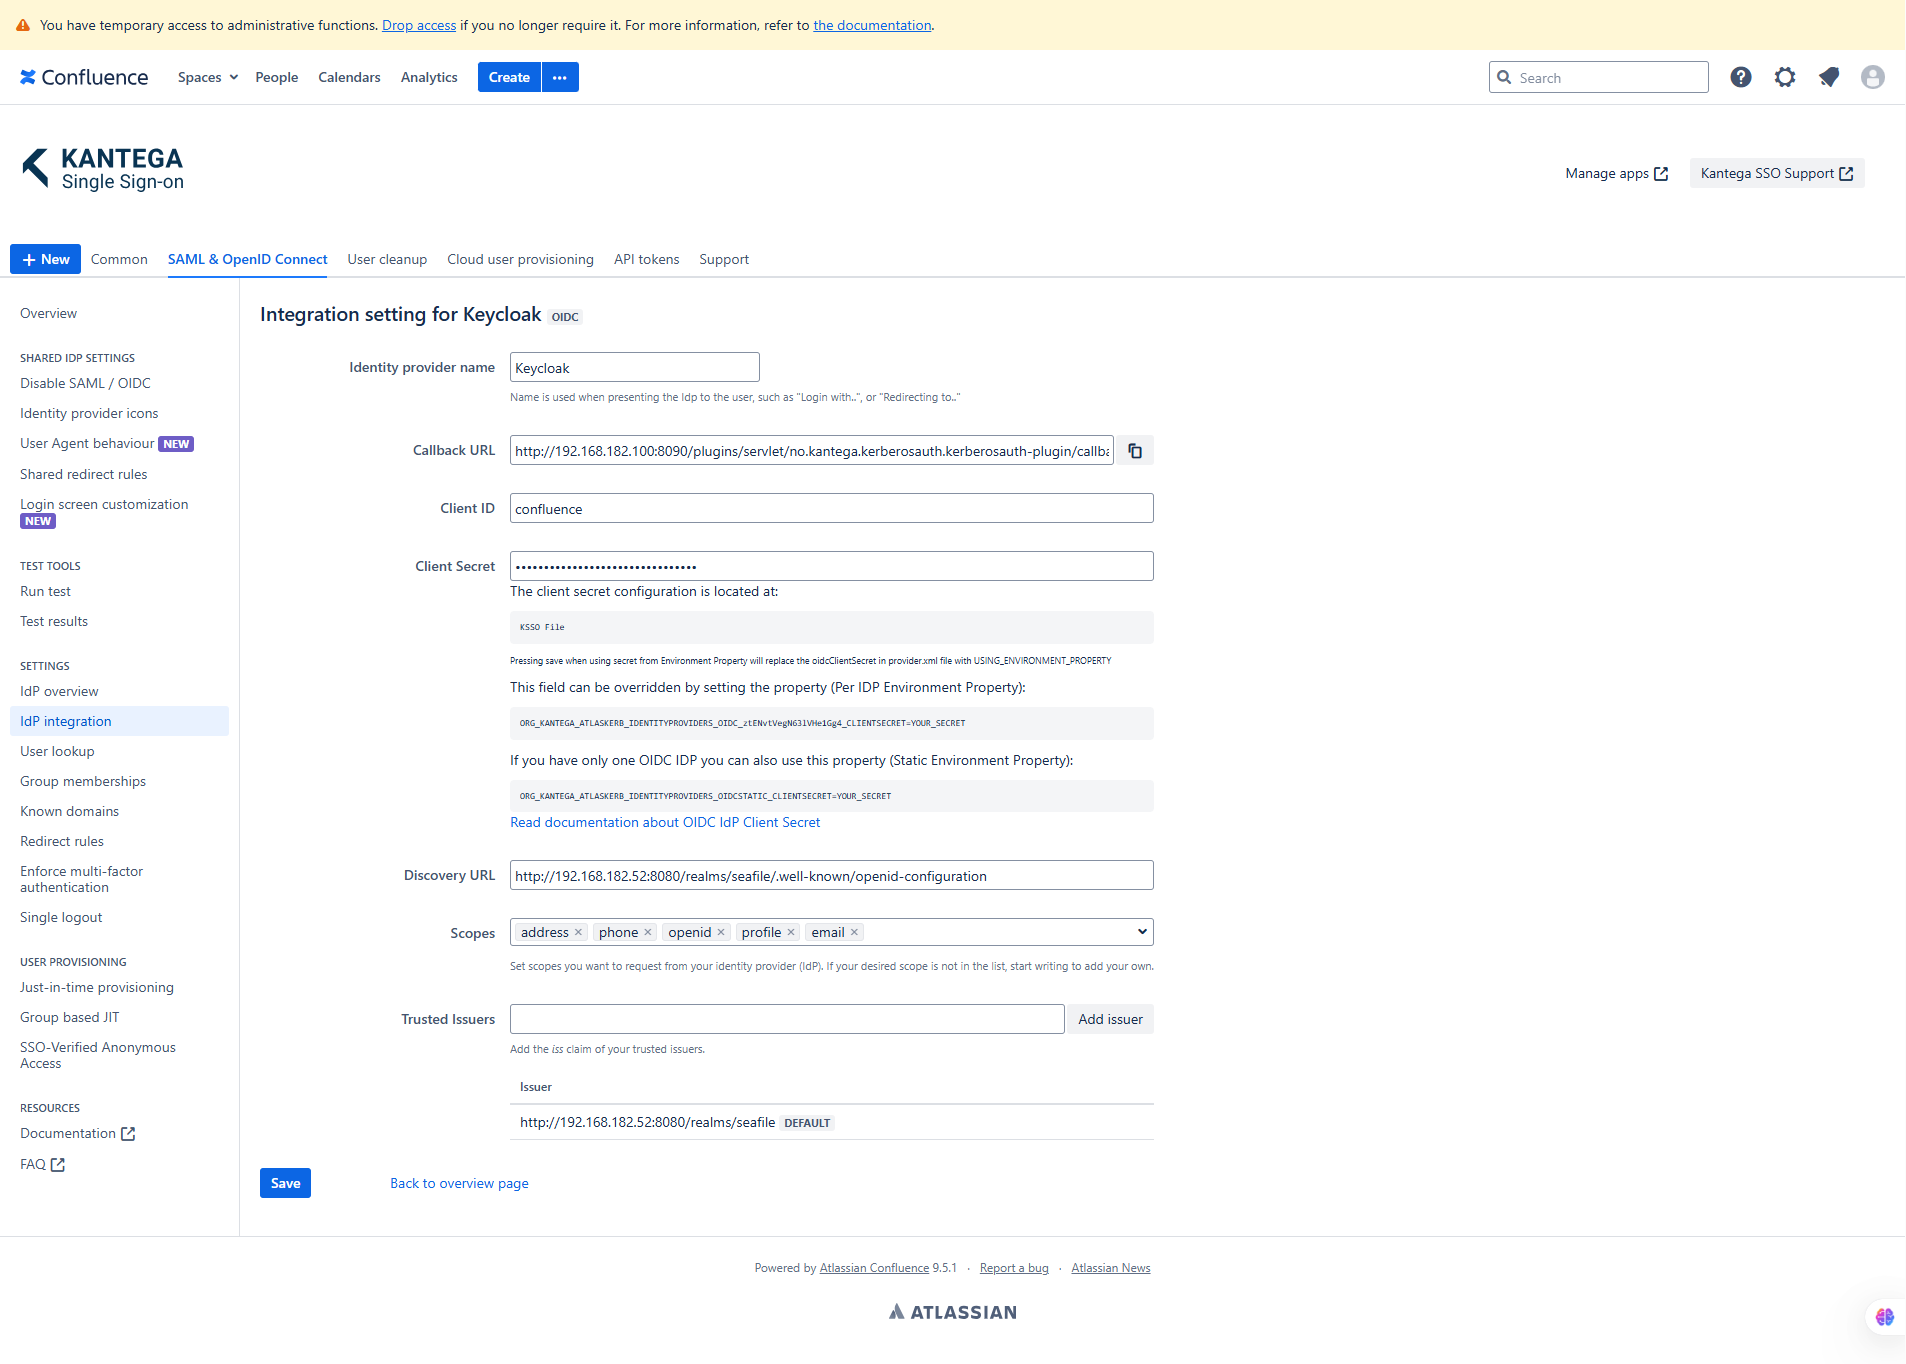Click the Trusted Issuers input field
Screen dimensions: 1906x1364
[787, 1019]
